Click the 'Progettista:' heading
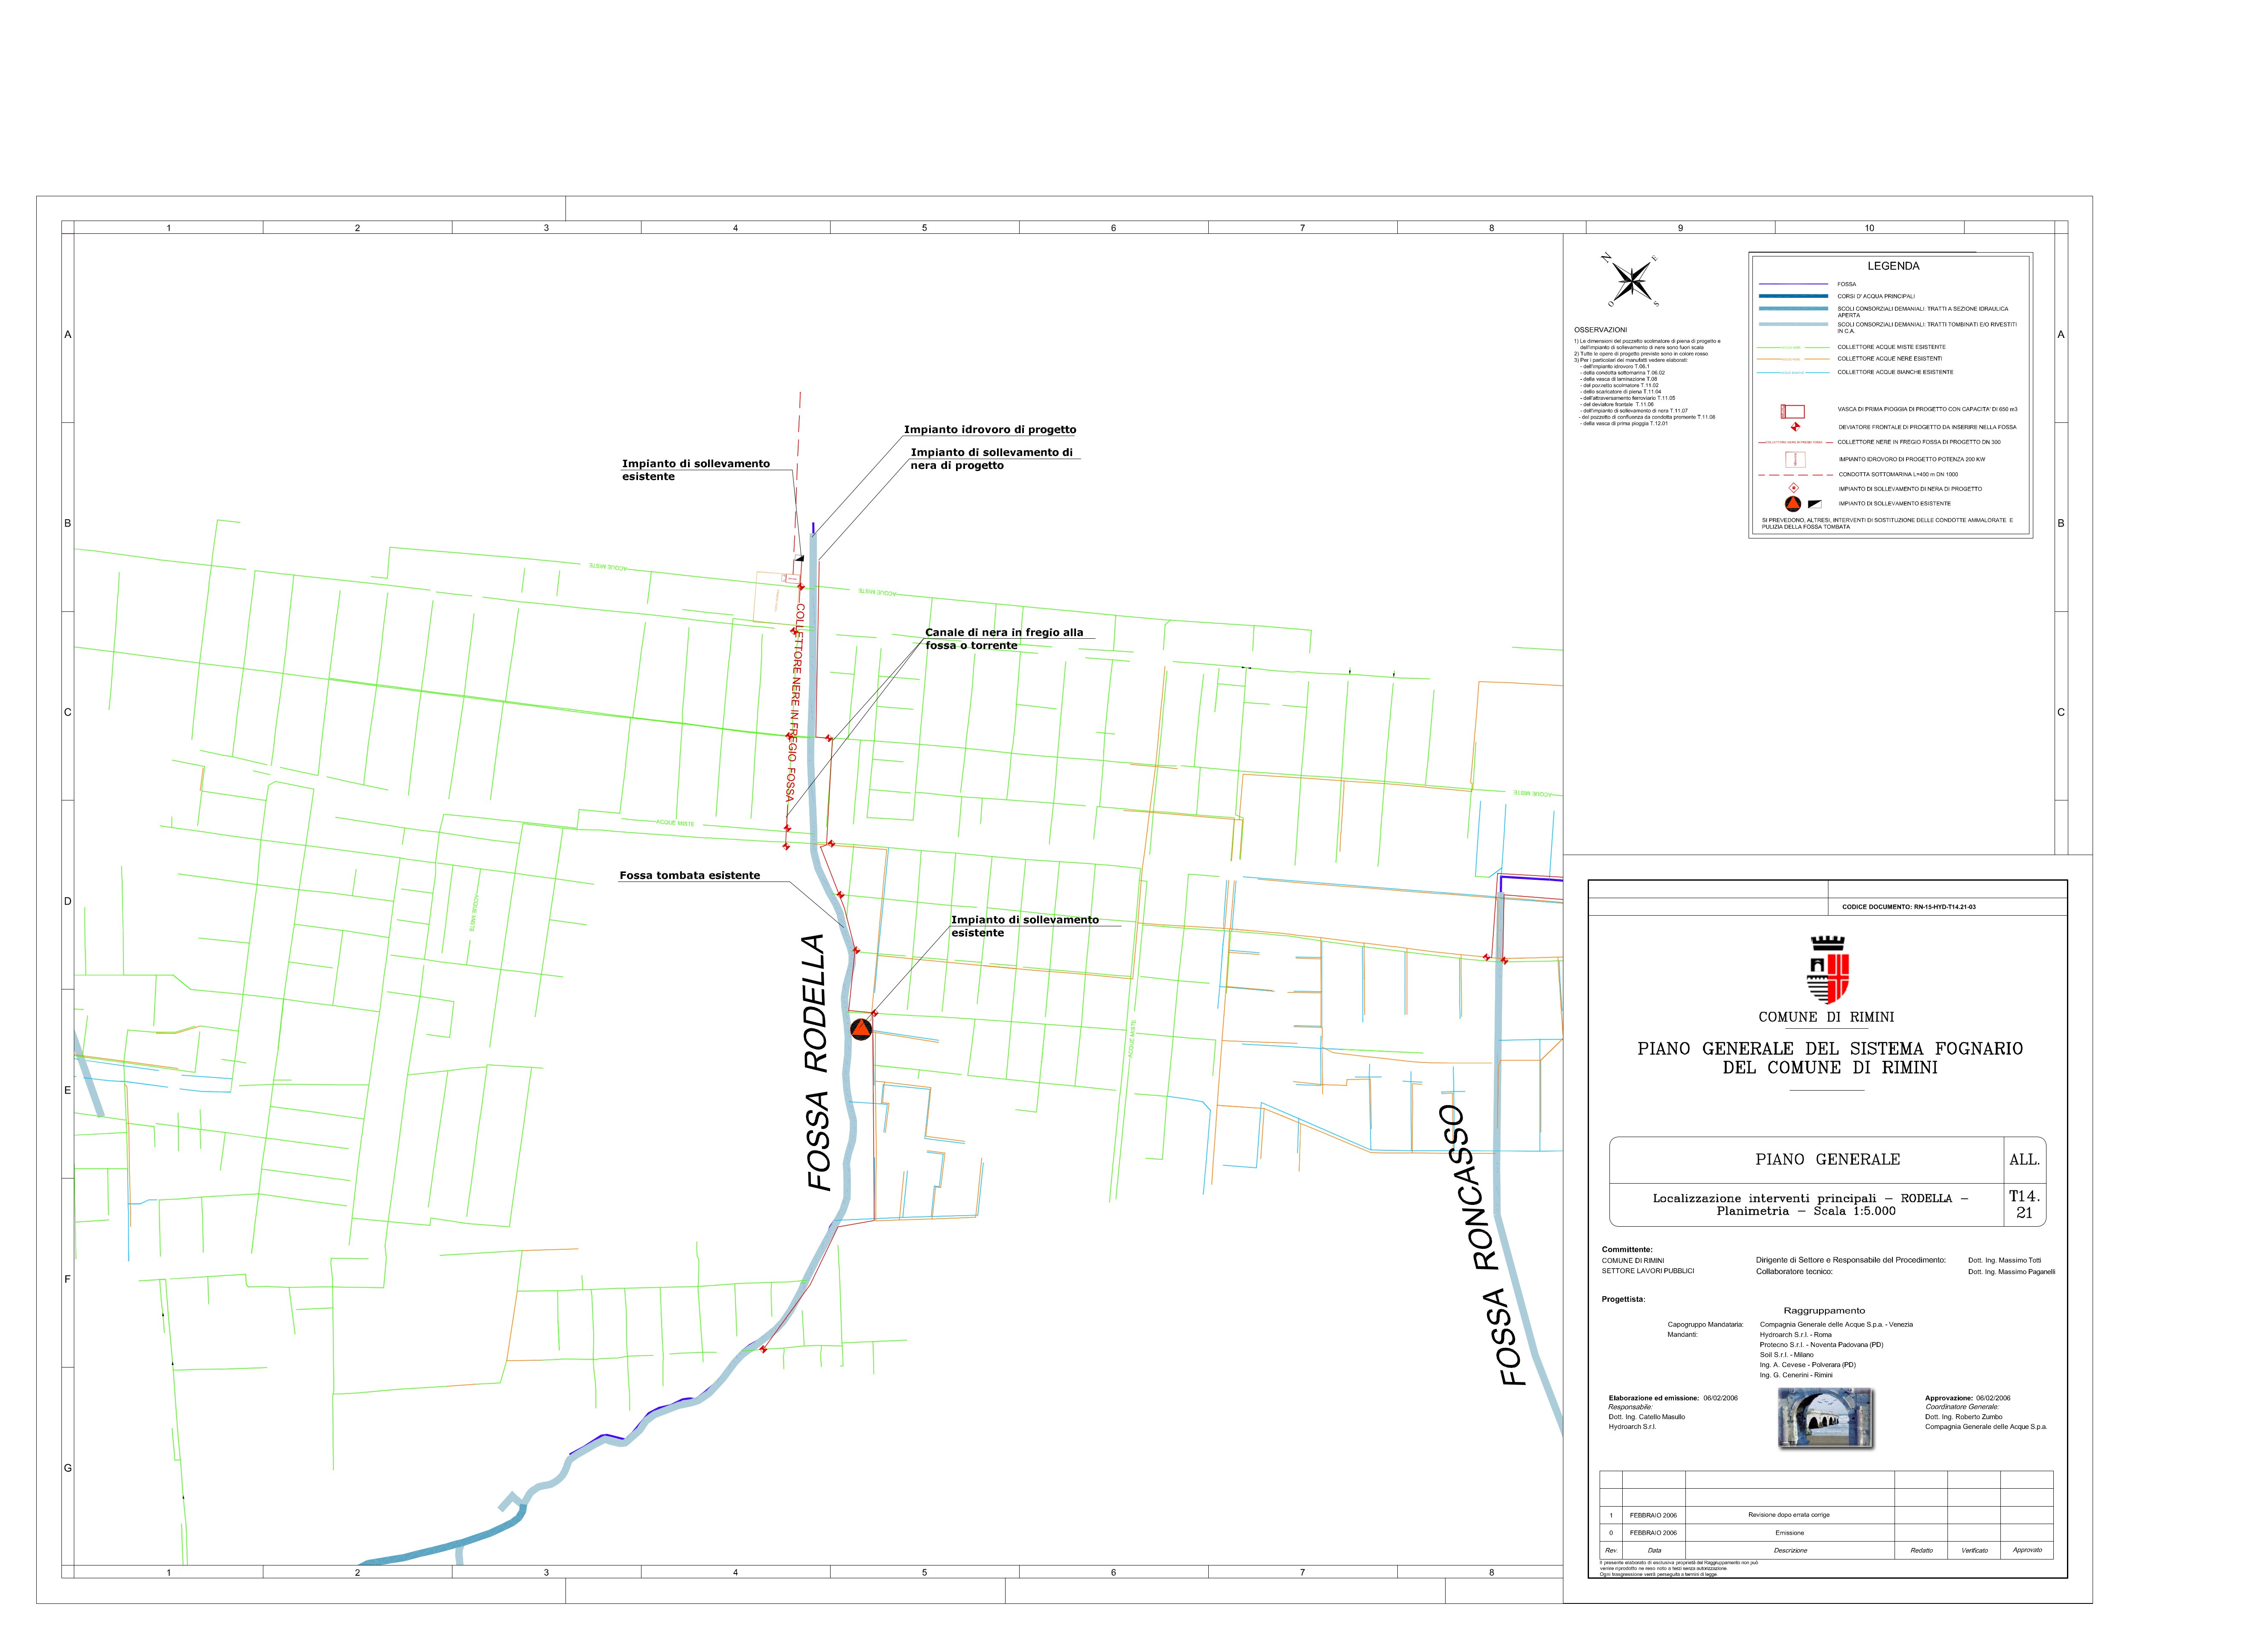Screen dimensions: 2268x1638 tap(1623, 1300)
